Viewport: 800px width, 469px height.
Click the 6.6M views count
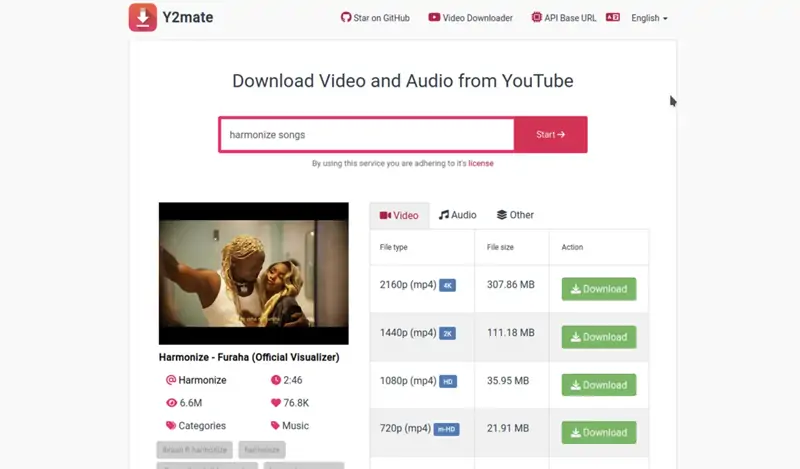pos(191,403)
